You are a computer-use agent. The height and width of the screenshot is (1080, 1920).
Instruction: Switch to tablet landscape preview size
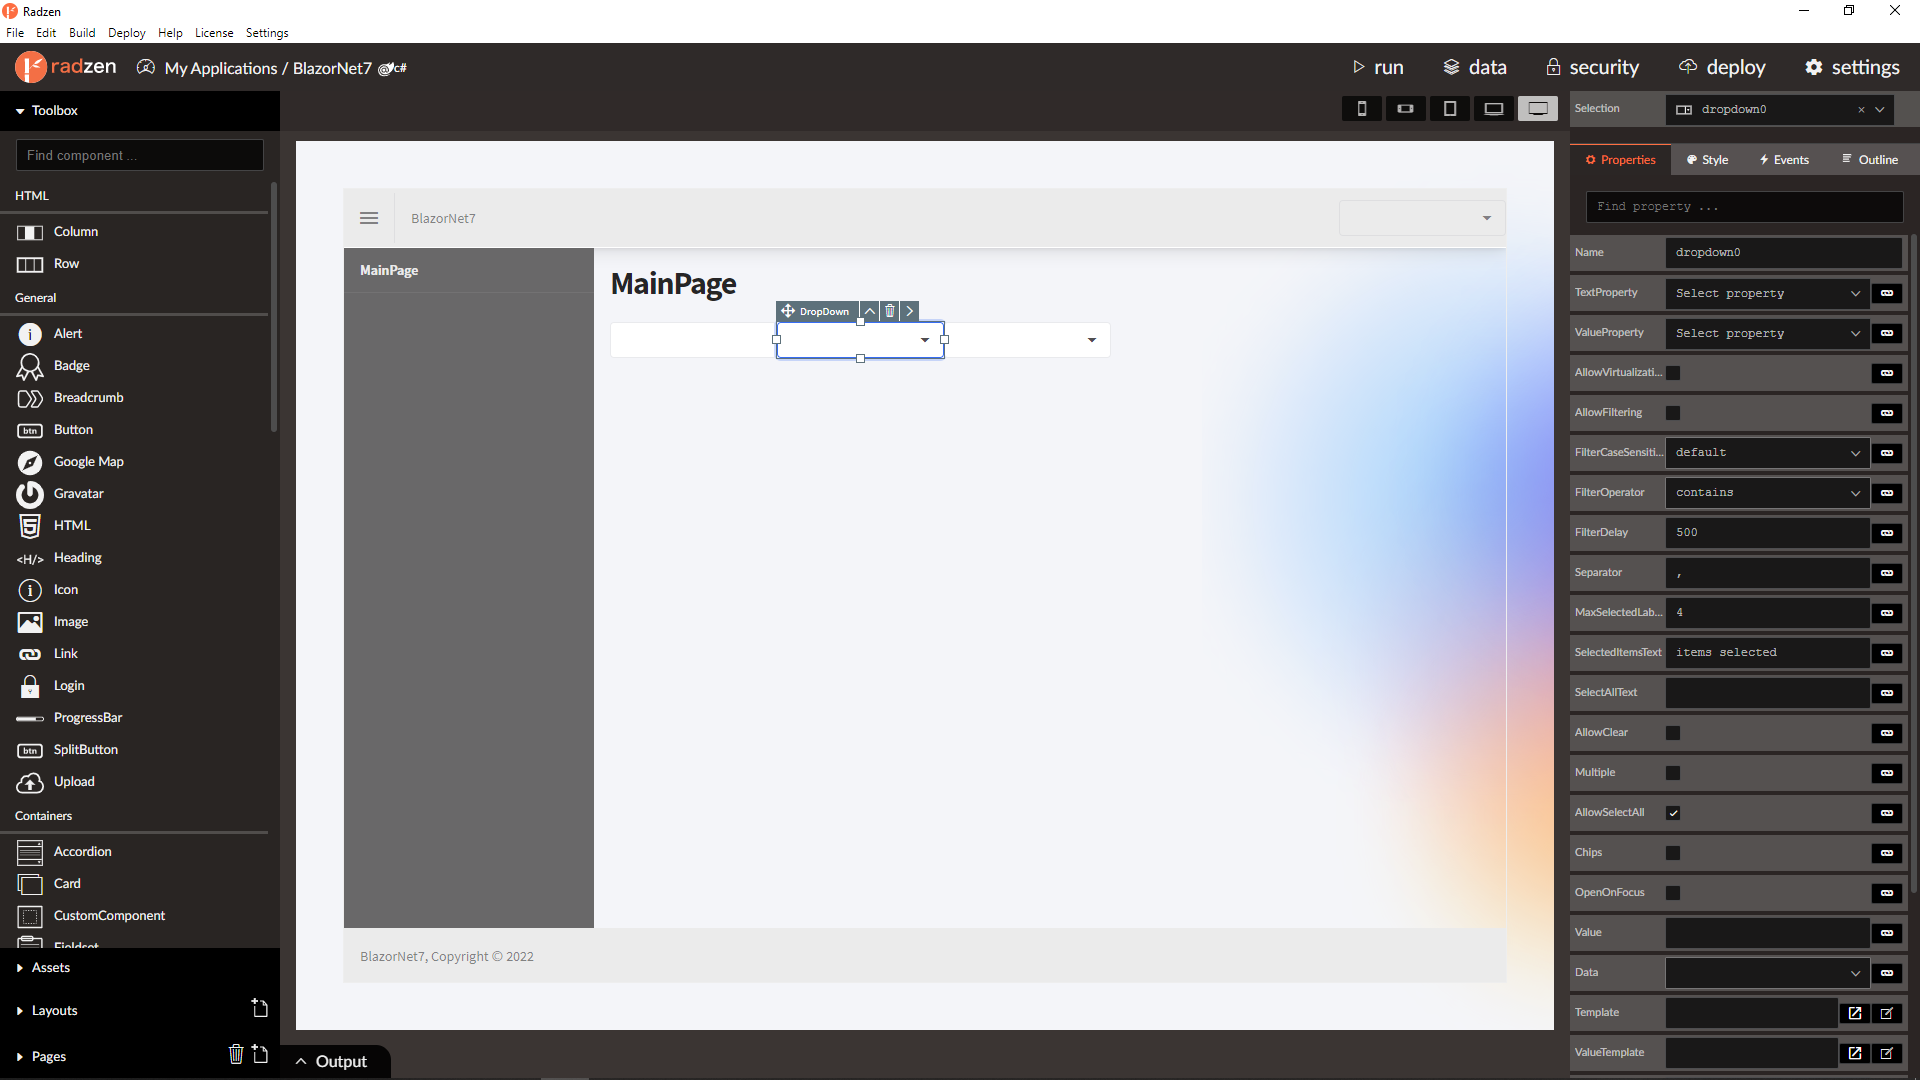[1406, 108]
